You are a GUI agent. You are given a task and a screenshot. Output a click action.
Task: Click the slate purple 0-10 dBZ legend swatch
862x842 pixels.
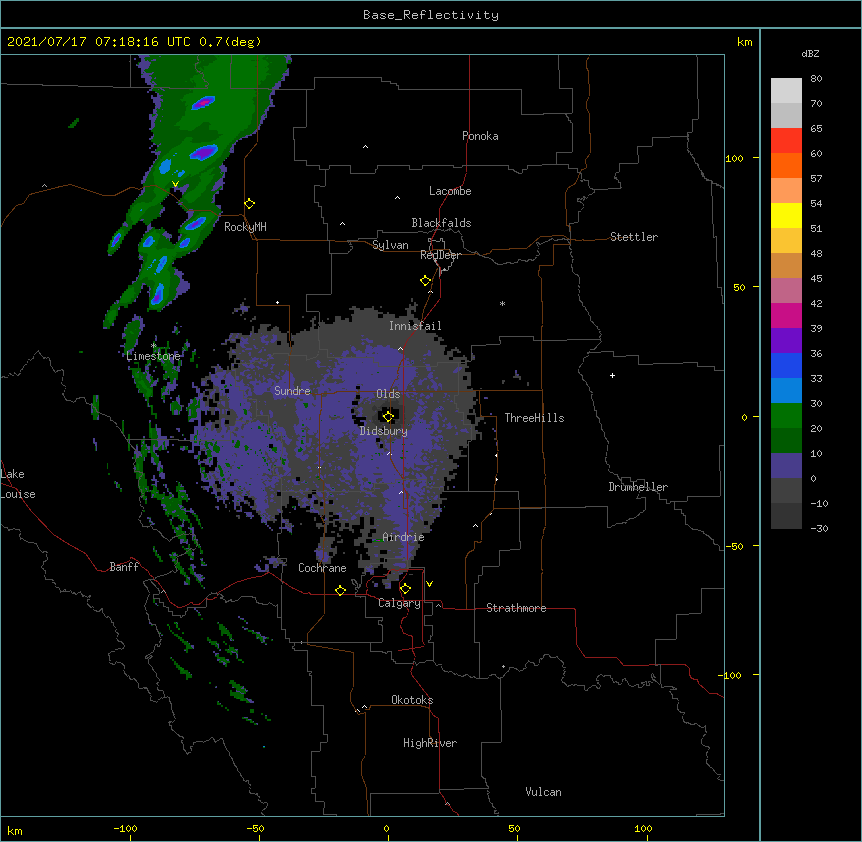click(x=786, y=466)
